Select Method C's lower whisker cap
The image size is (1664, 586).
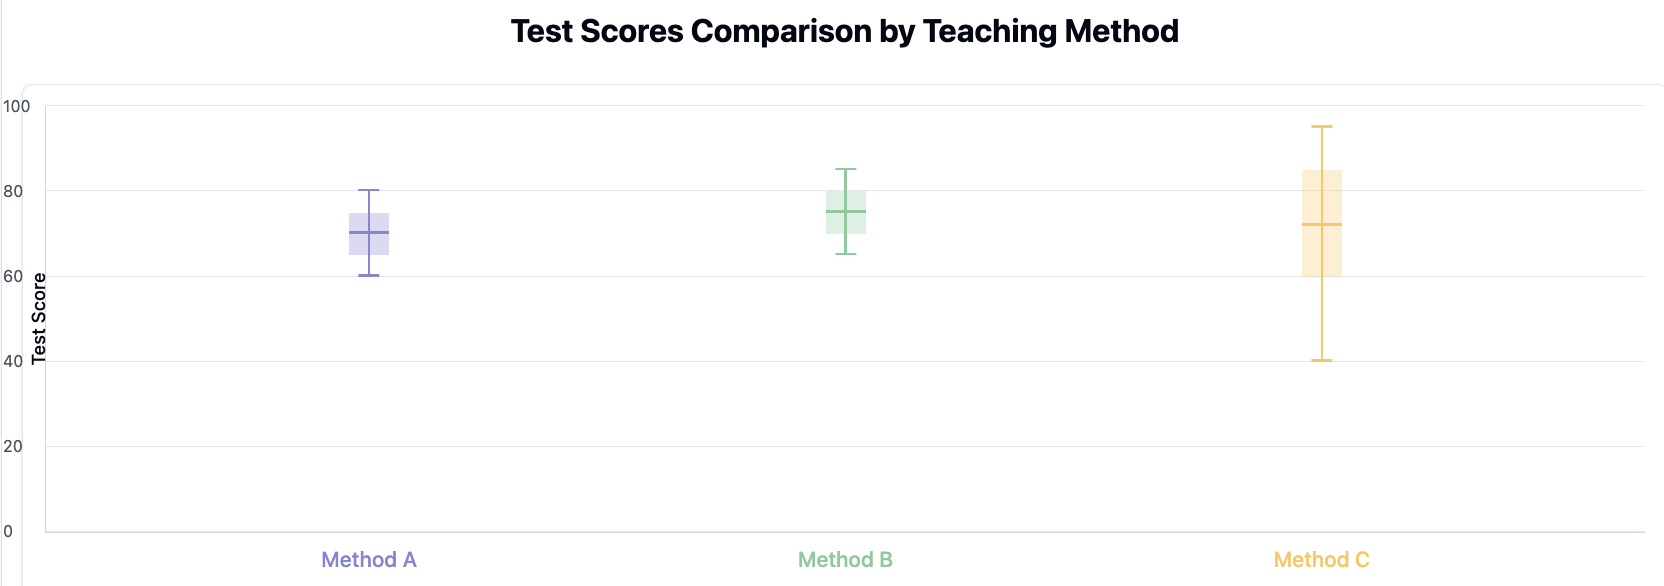click(x=1322, y=360)
